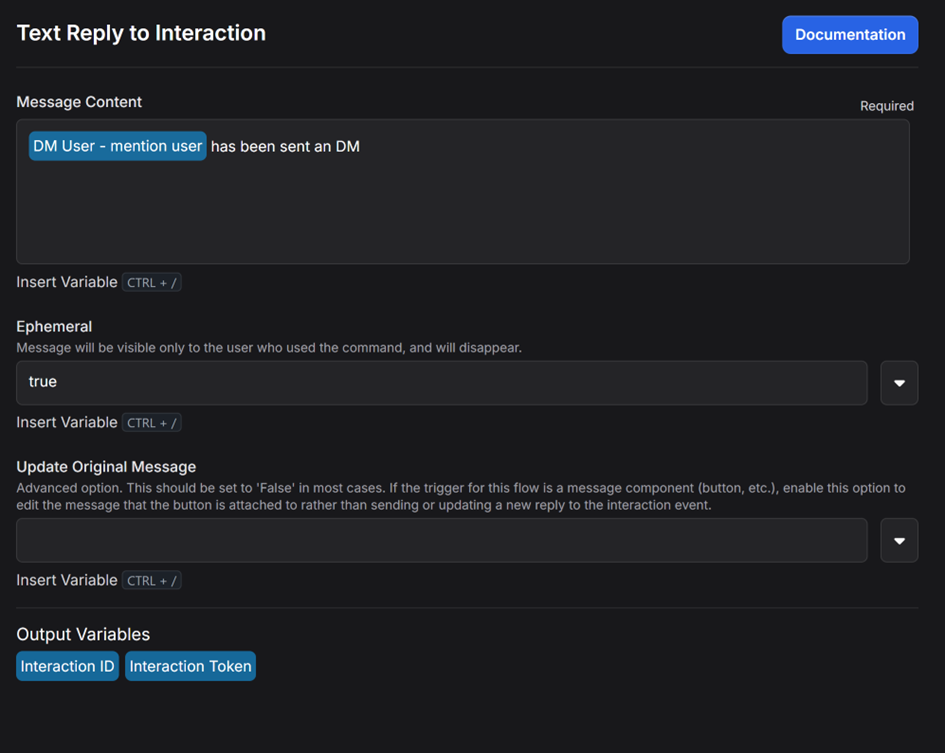Image resolution: width=945 pixels, height=753 pixels.
Task: Click the Message Content text area
Action: pyautogui.click(x=462, y=191)
